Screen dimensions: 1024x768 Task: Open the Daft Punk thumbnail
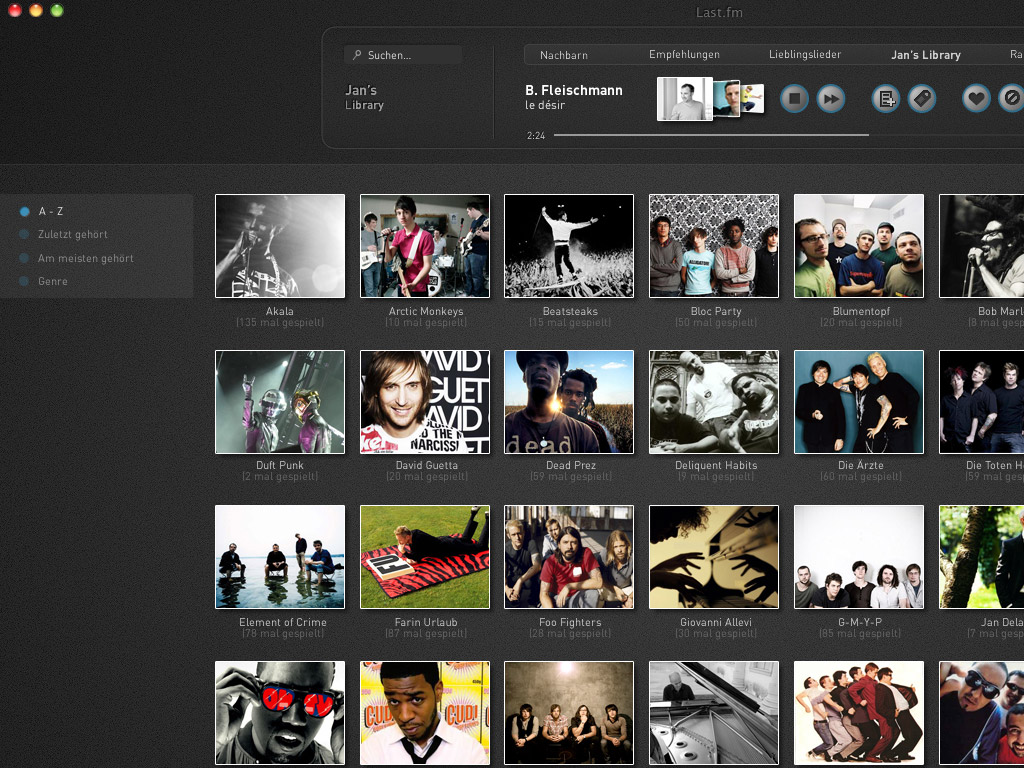280,402
